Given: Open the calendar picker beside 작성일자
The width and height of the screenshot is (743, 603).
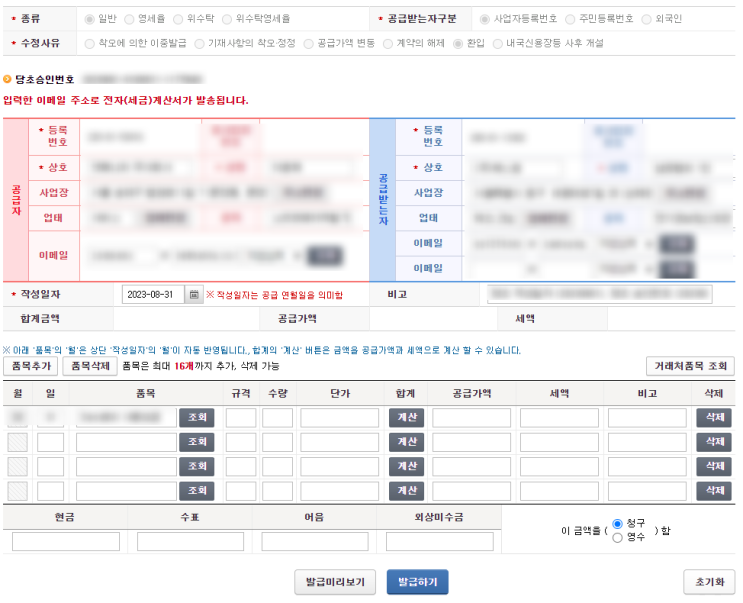Looking at the screenshot, I should (x=194, y=295).
